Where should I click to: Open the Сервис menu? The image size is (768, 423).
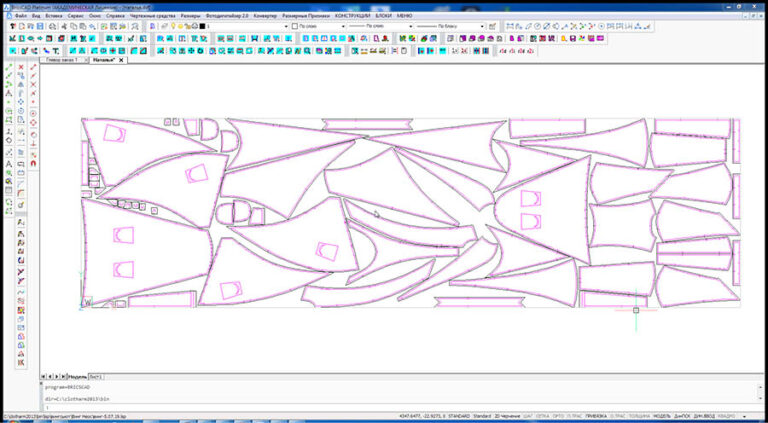pos(76,16)
